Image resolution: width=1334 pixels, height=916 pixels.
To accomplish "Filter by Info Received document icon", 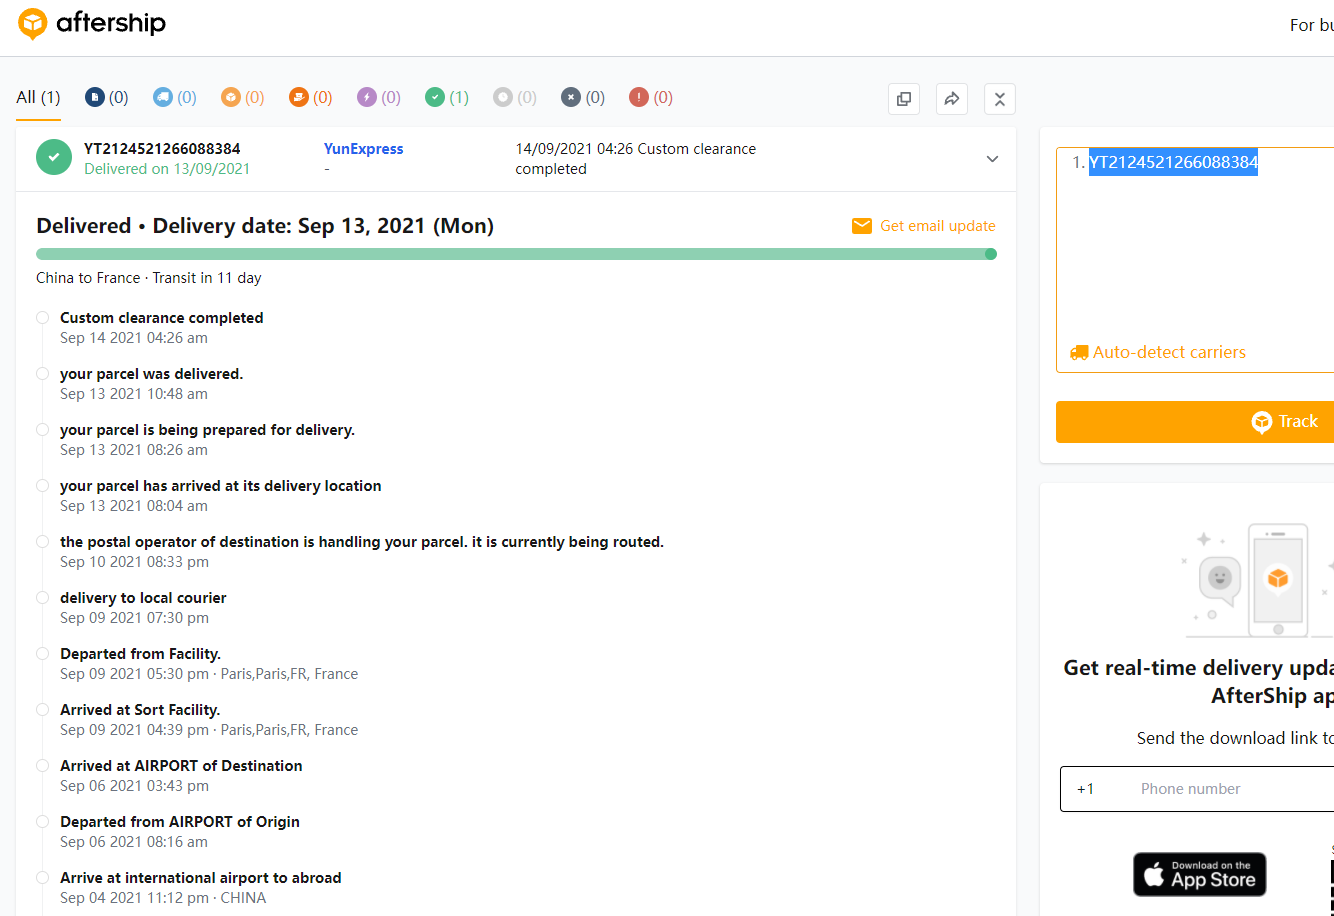I will click(95, 97).
